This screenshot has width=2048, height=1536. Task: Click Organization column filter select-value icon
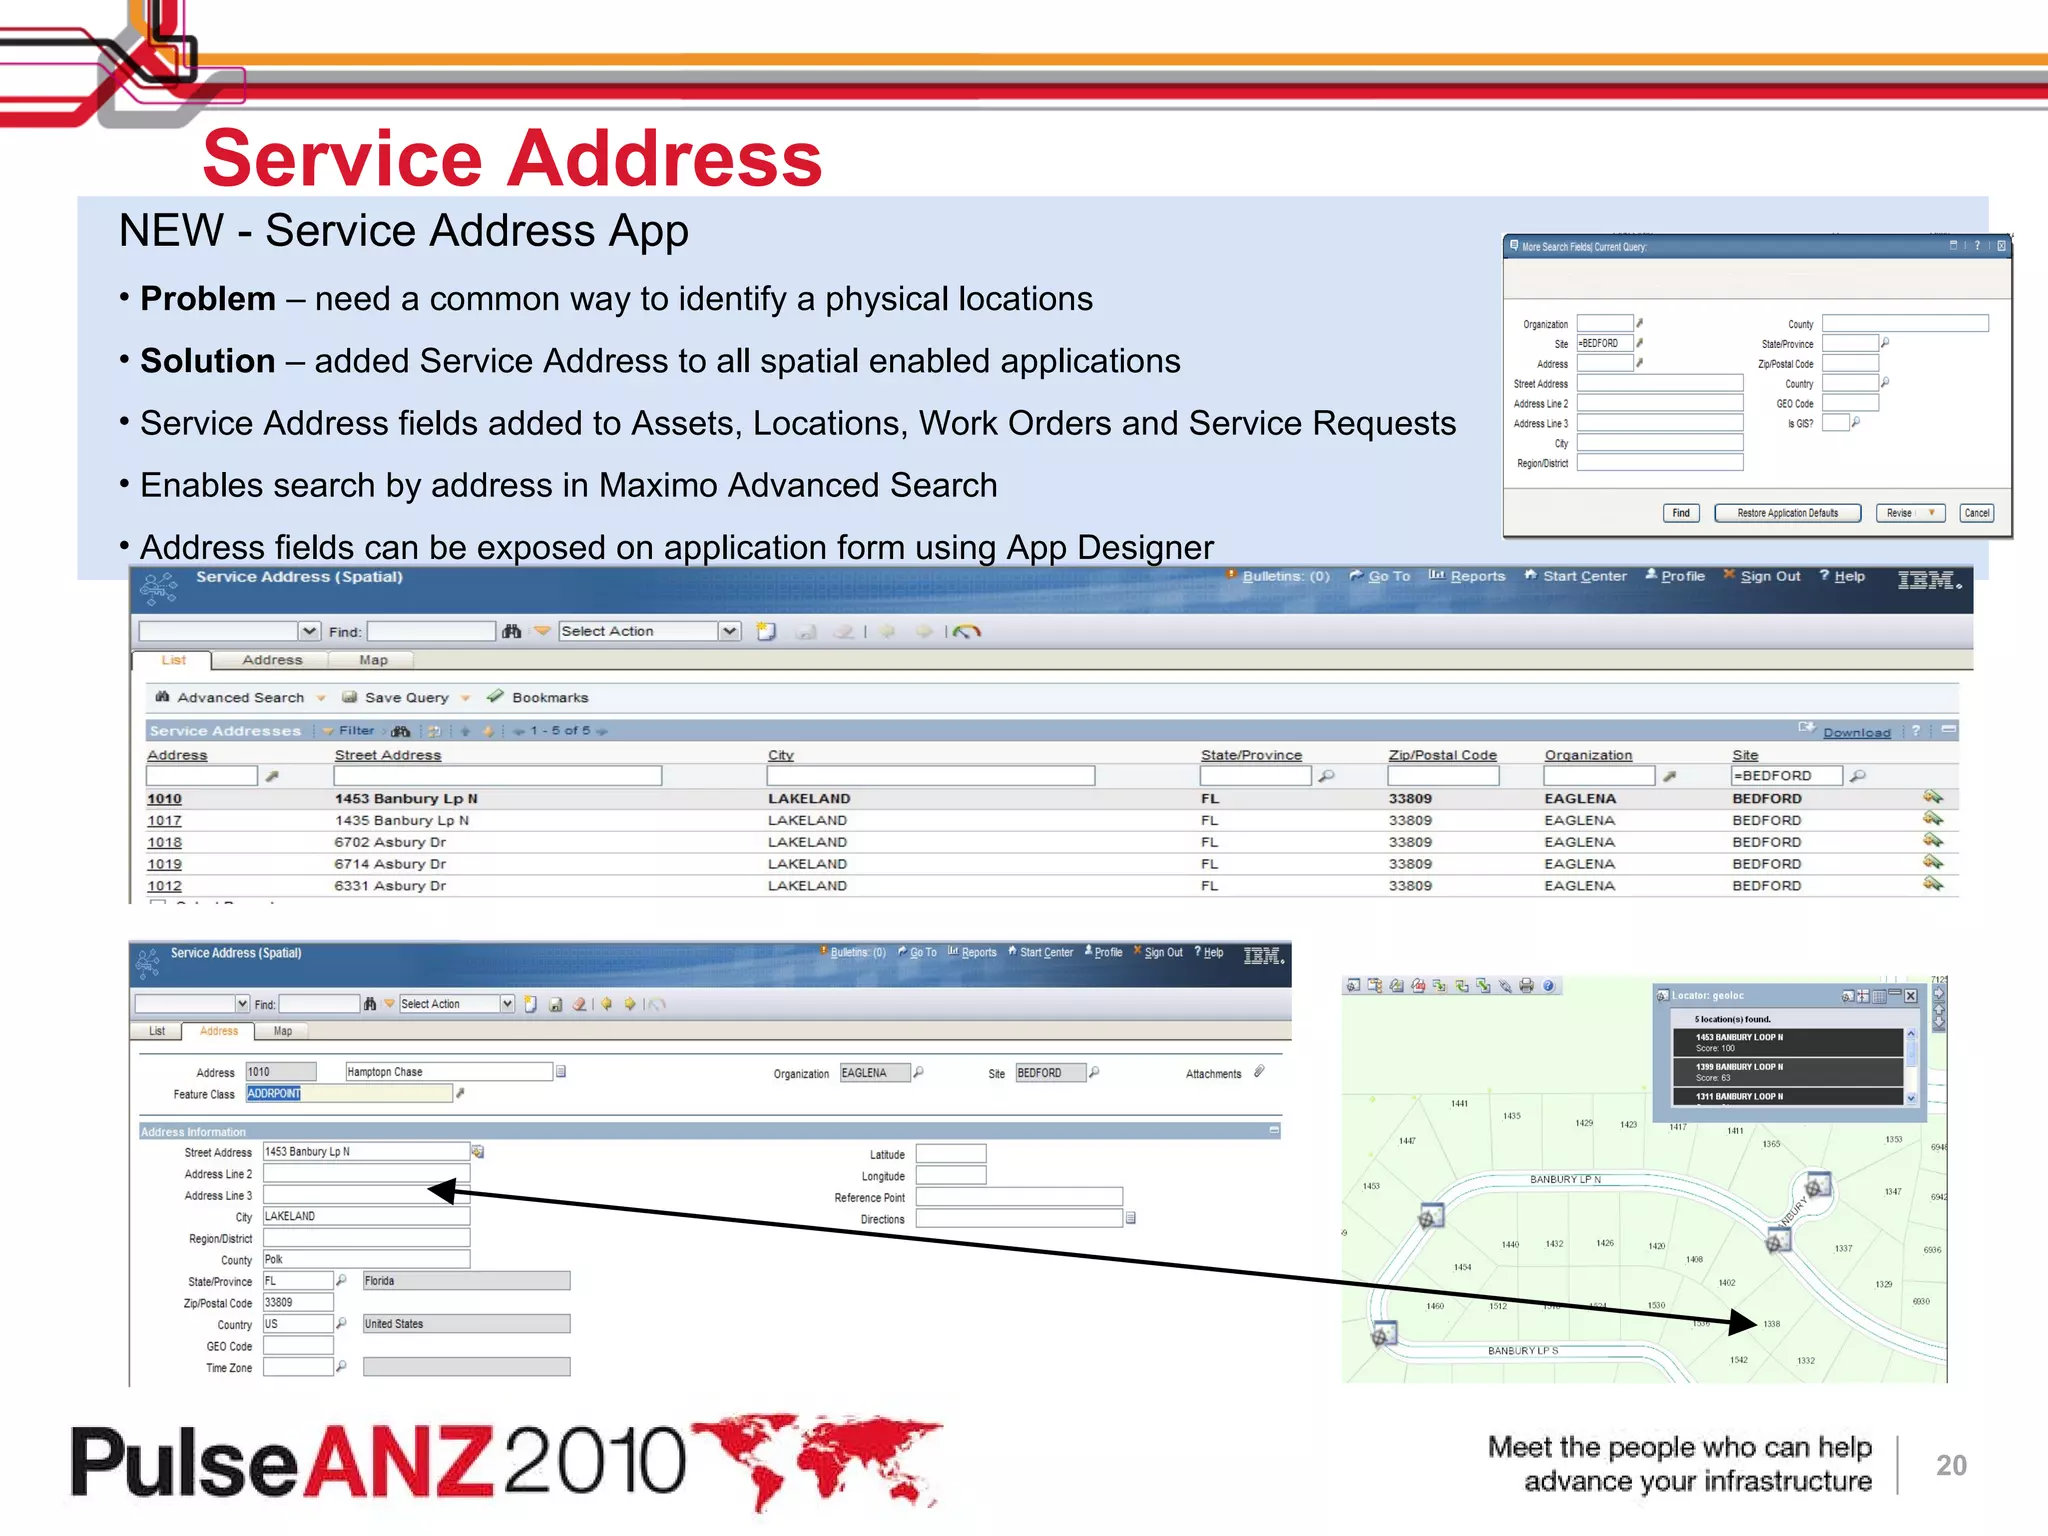click(1669, 776)
